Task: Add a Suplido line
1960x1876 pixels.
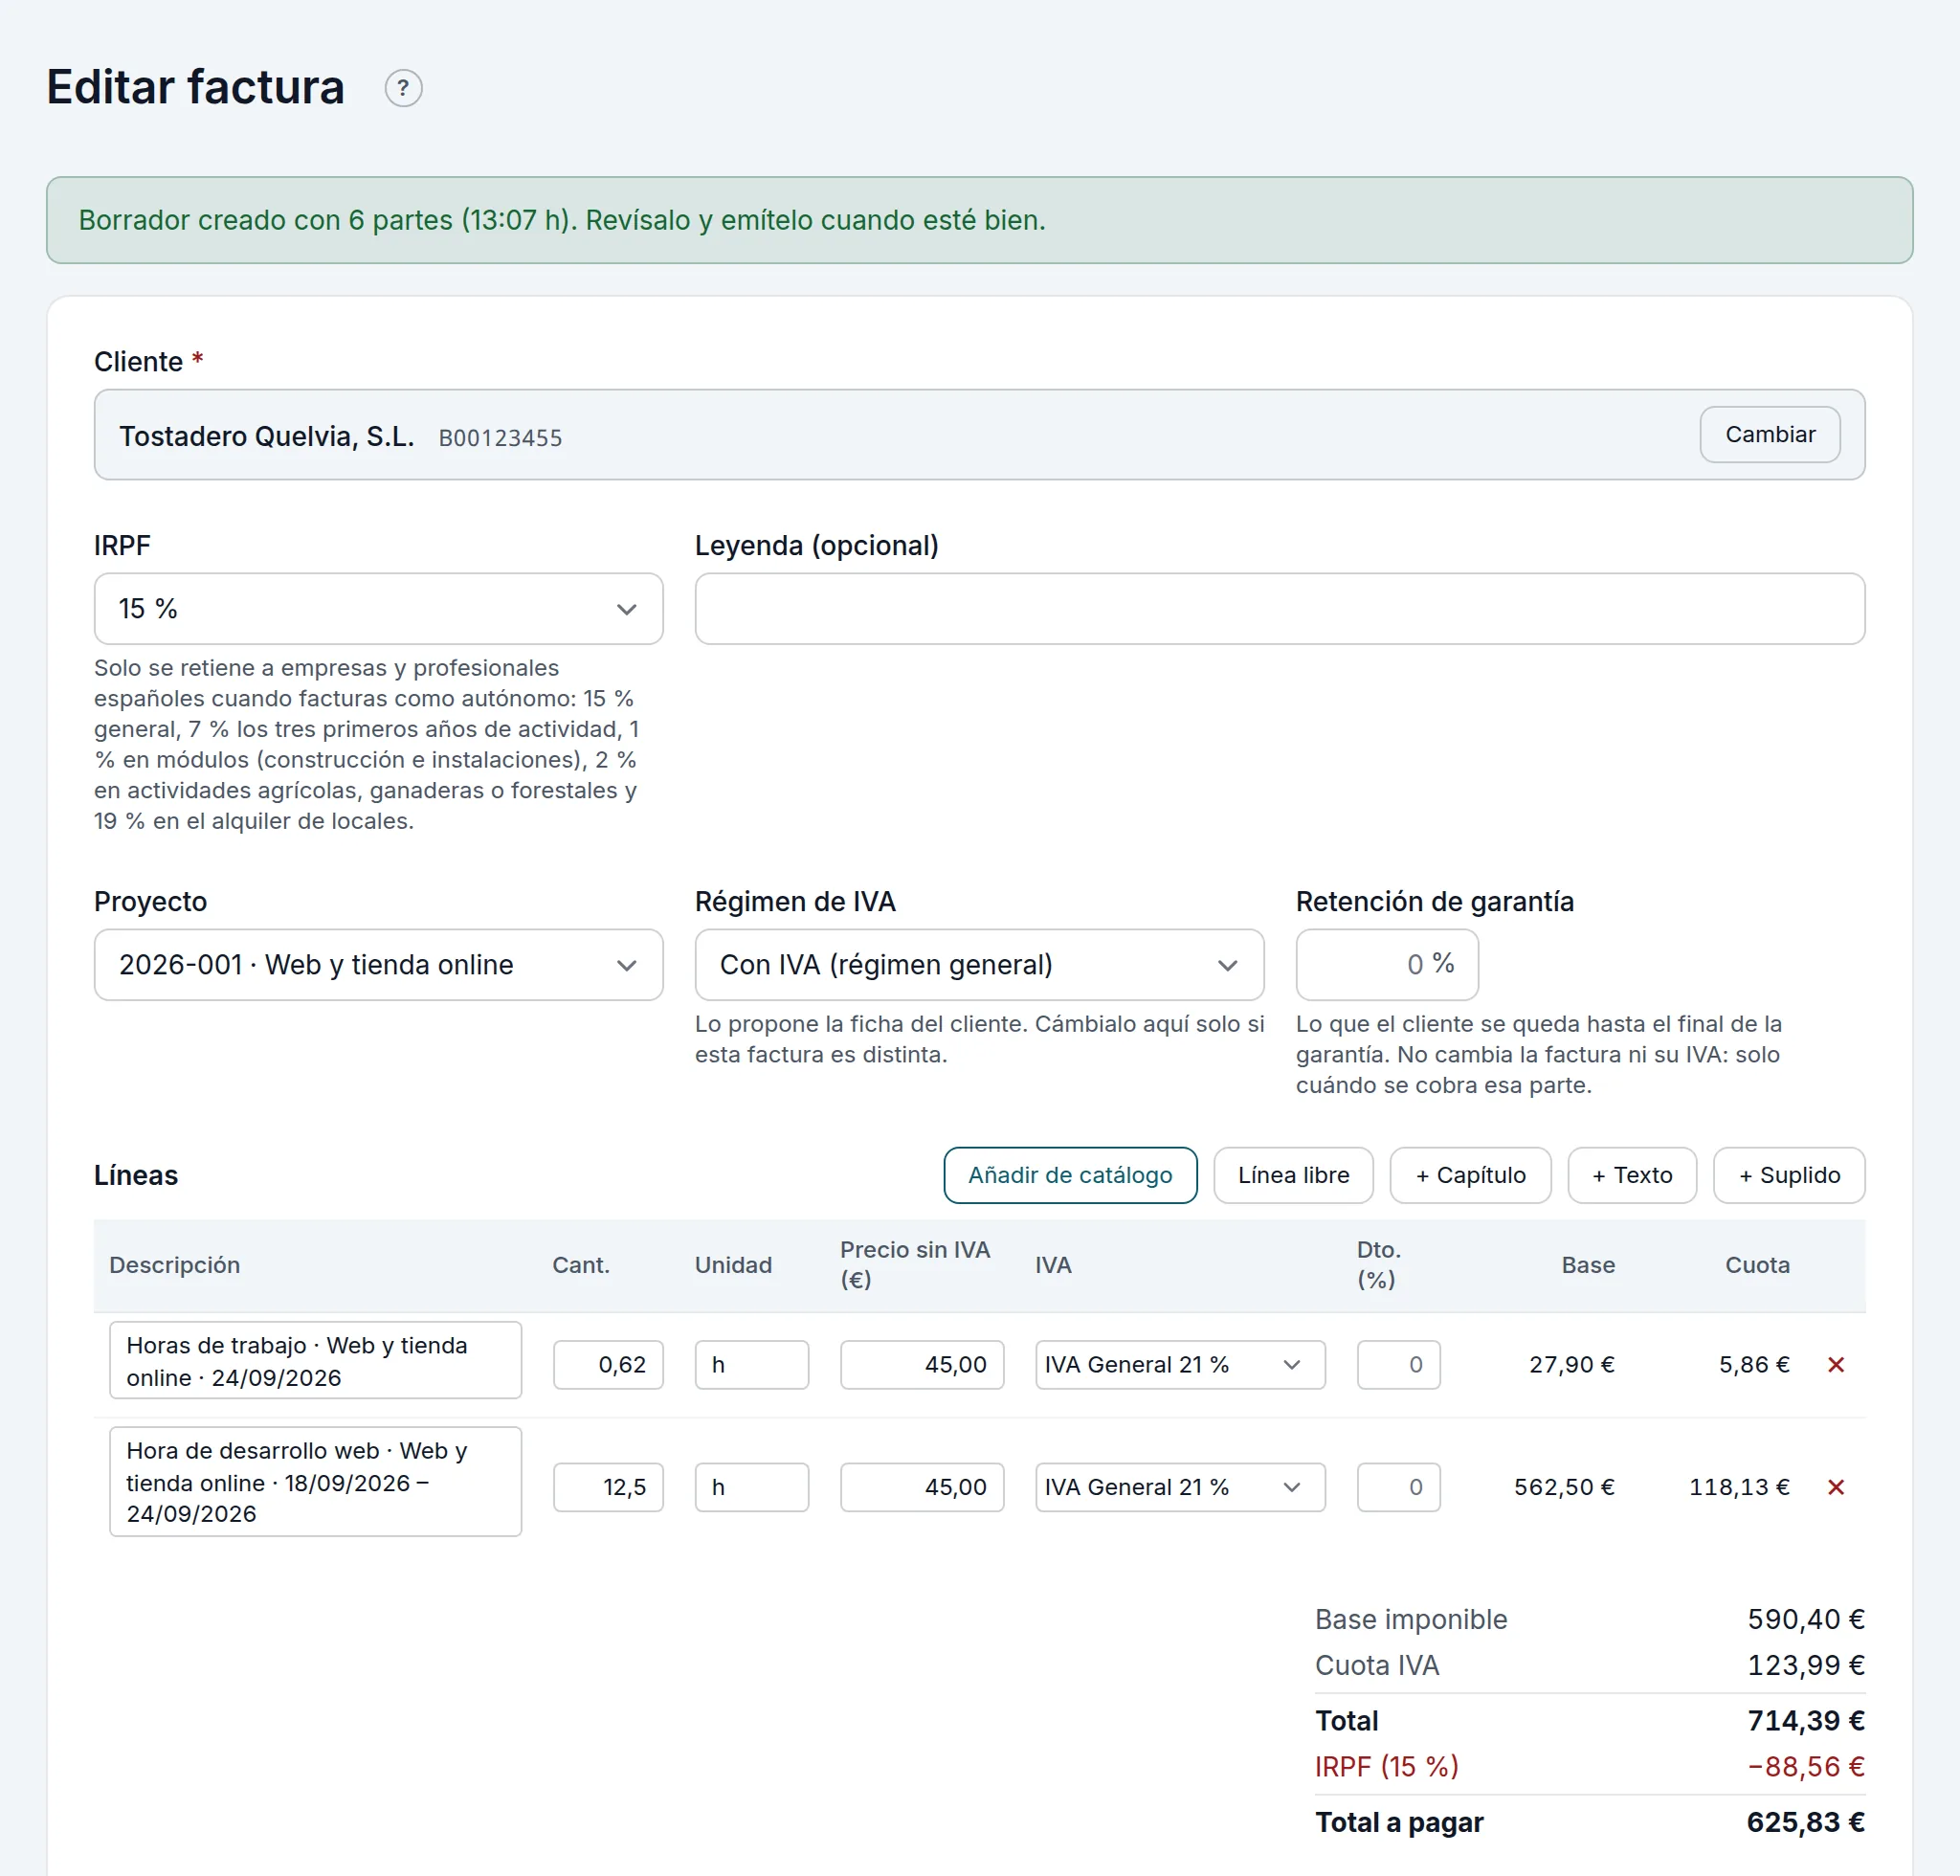Action: (1789, 1176)
